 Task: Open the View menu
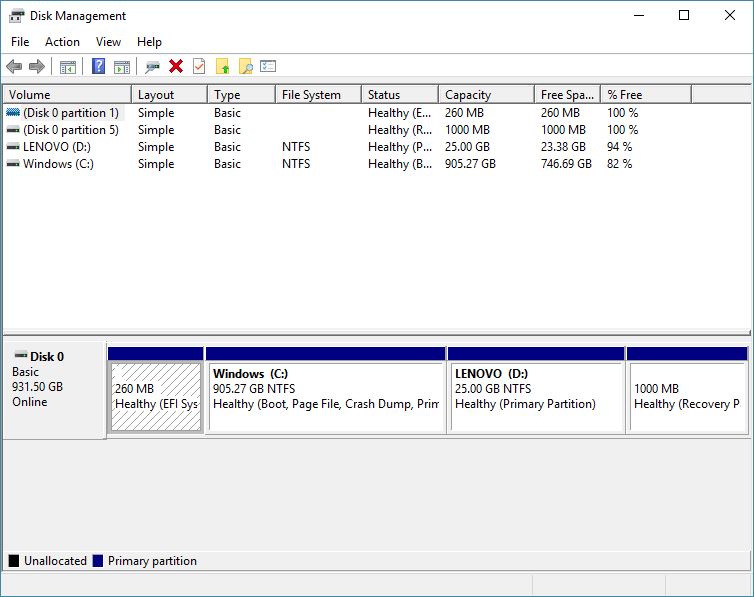click(x=108, y=42)
